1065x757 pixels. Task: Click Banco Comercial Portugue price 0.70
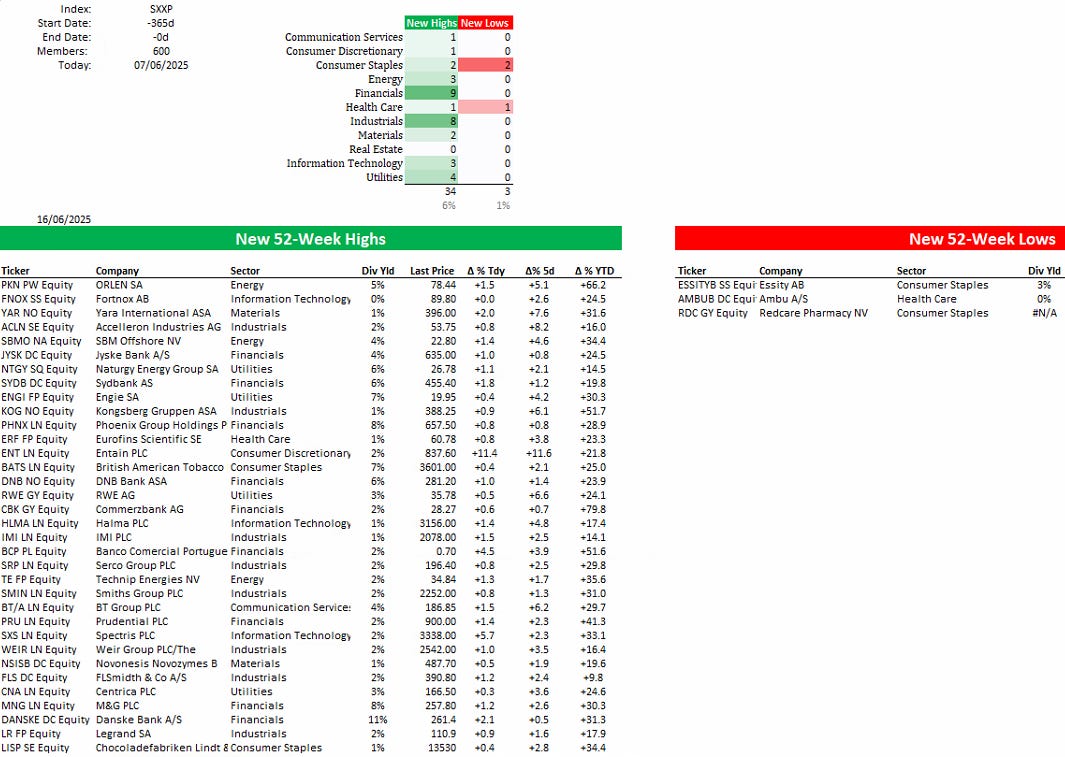[x=446, y=551]
